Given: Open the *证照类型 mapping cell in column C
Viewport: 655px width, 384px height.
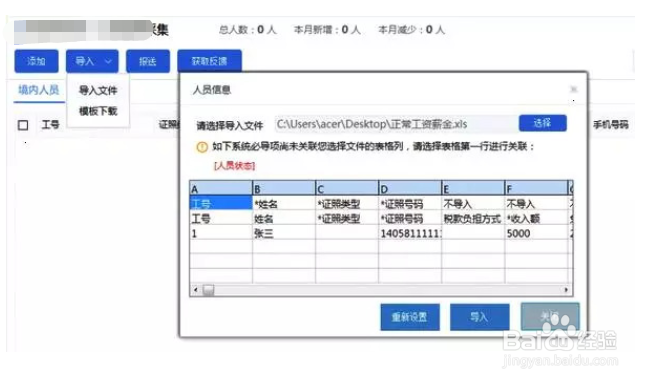Looking at the screenshot, I should [347, 203].
